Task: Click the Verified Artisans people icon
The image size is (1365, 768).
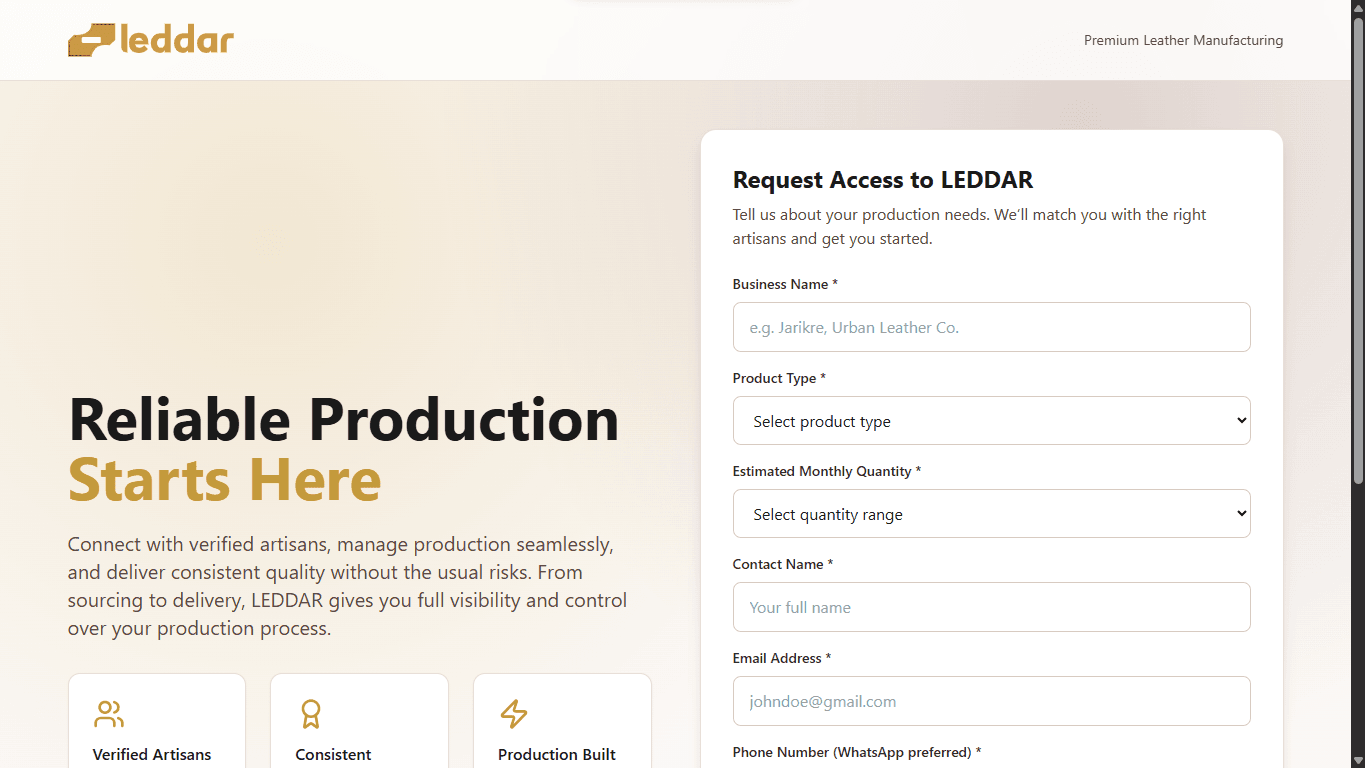Action: click(109, 714)
